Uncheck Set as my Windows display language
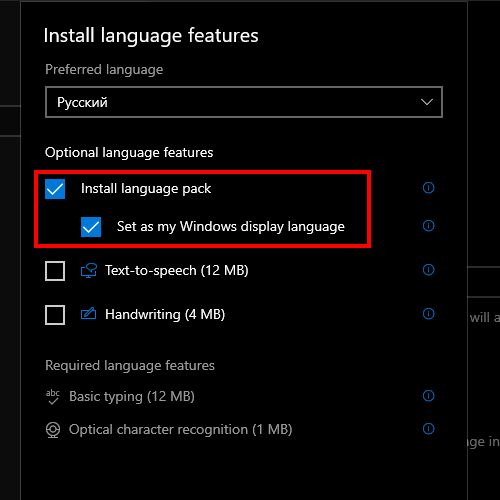The image size is (500, 500). (91, 227)
